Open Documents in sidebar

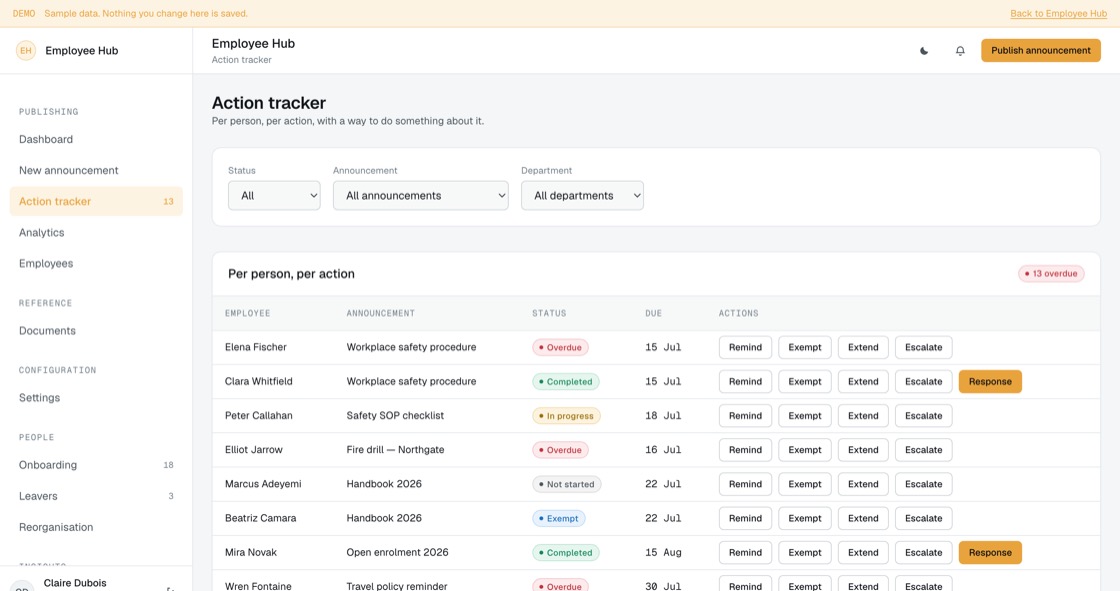coord(96,331)
